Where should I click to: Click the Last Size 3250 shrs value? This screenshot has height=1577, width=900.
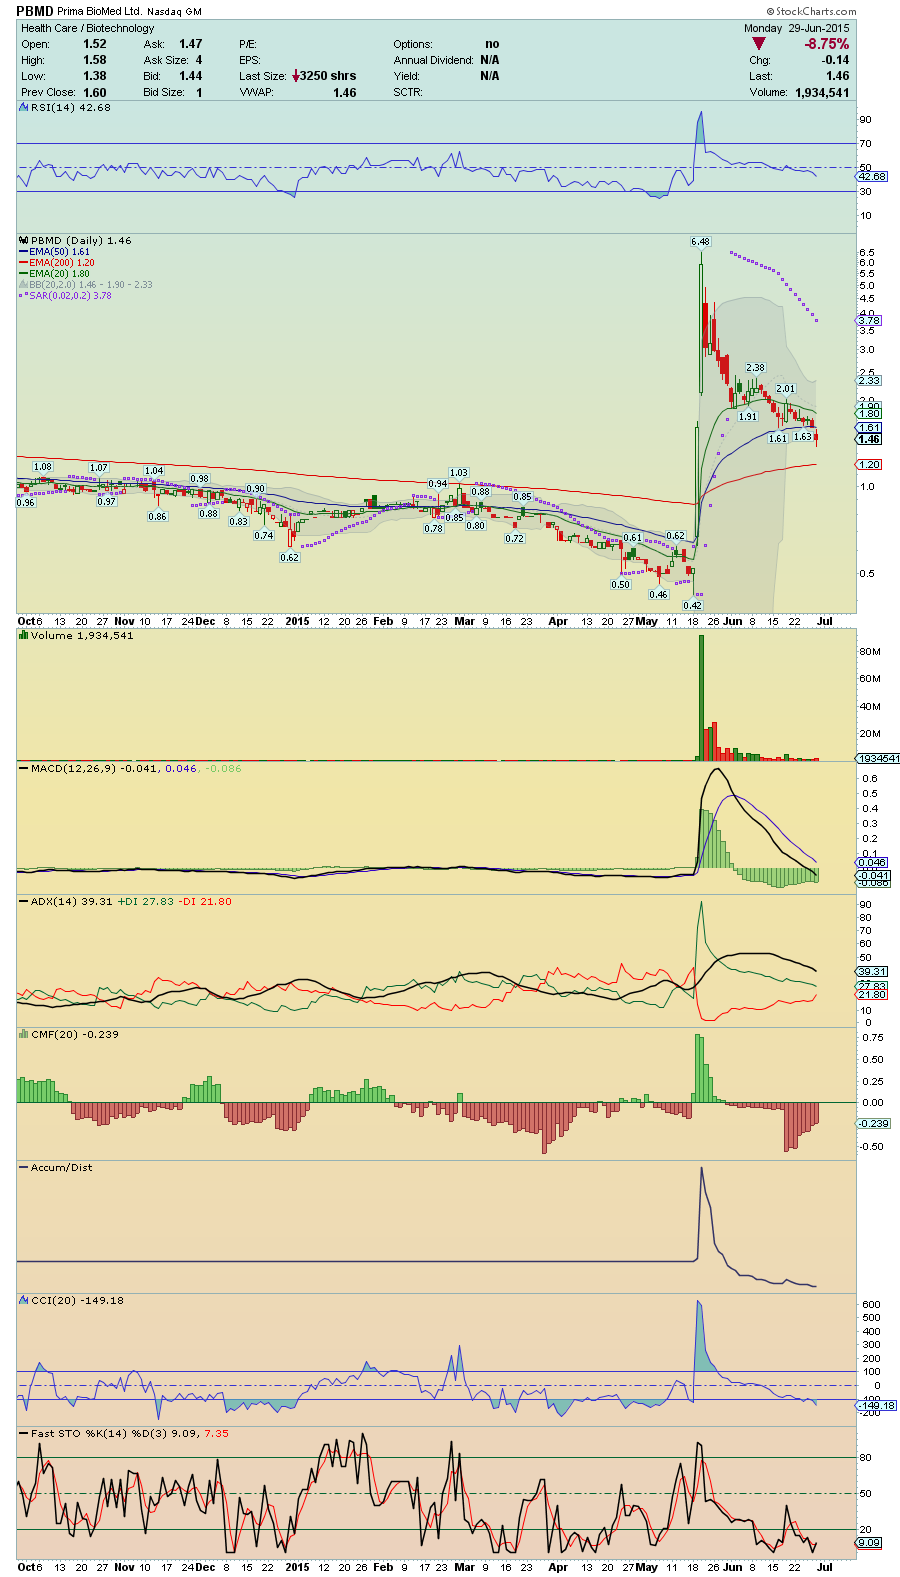[328, 76]
